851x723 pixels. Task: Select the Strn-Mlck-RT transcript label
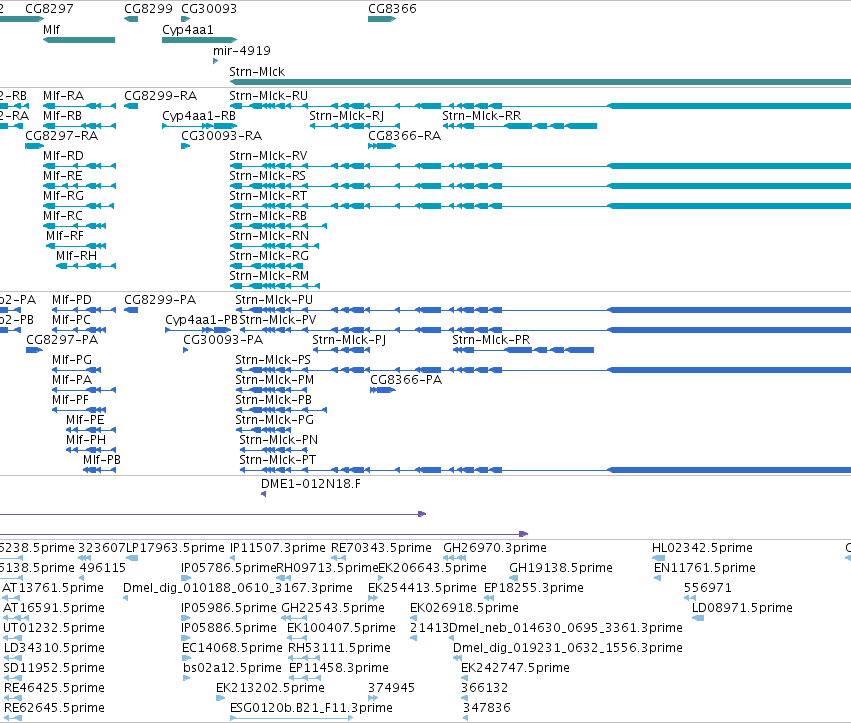268,195
